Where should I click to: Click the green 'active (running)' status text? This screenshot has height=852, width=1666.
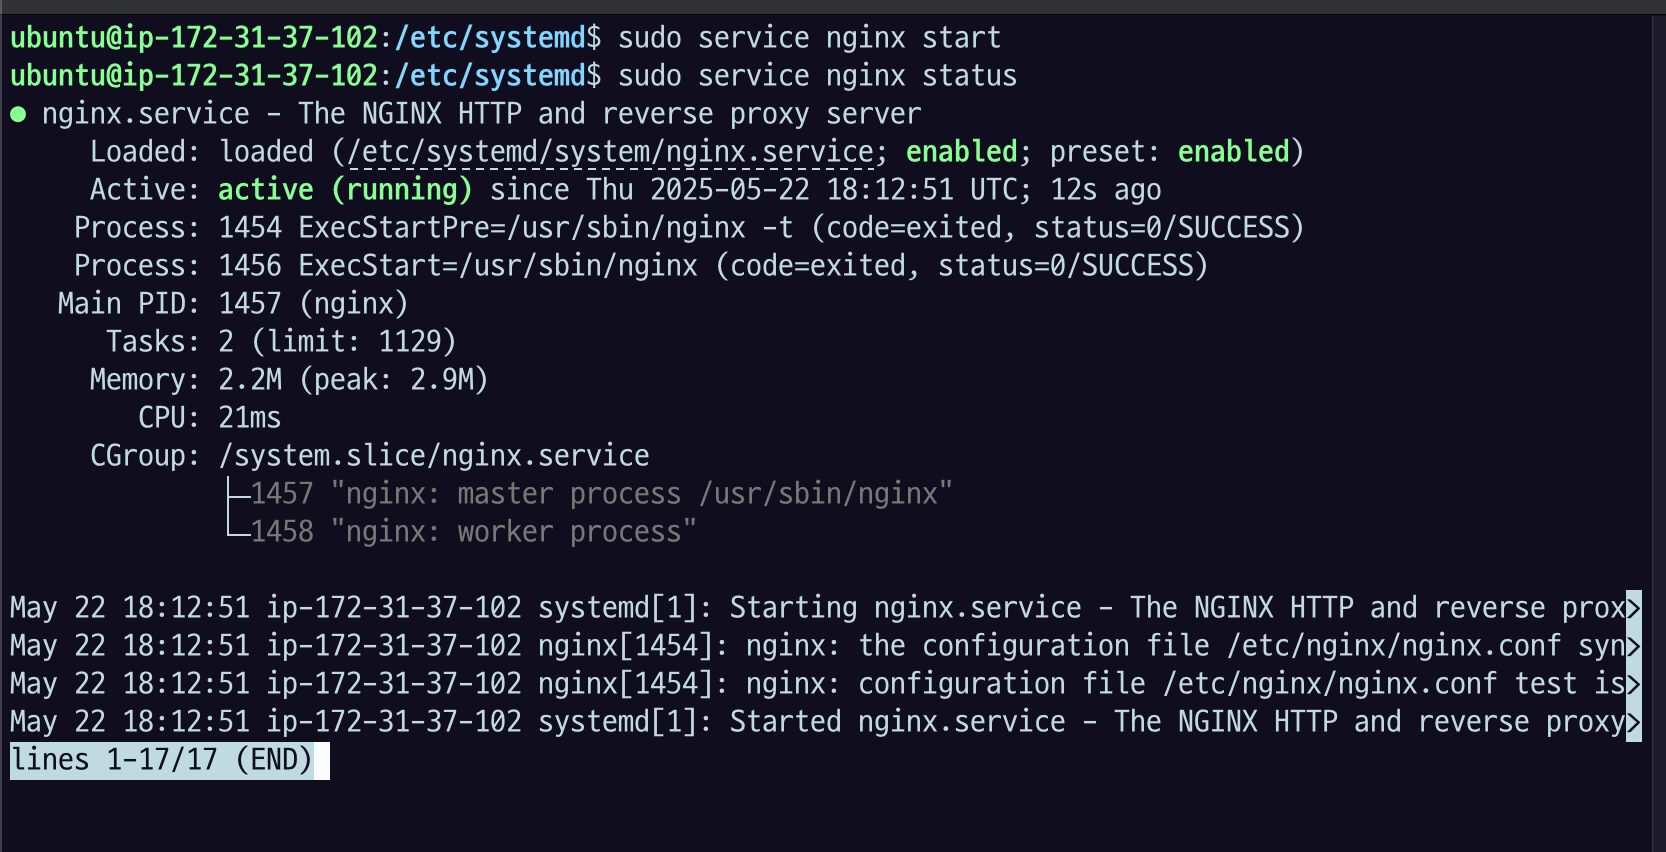pyautogui.click(x=345, y=190)
